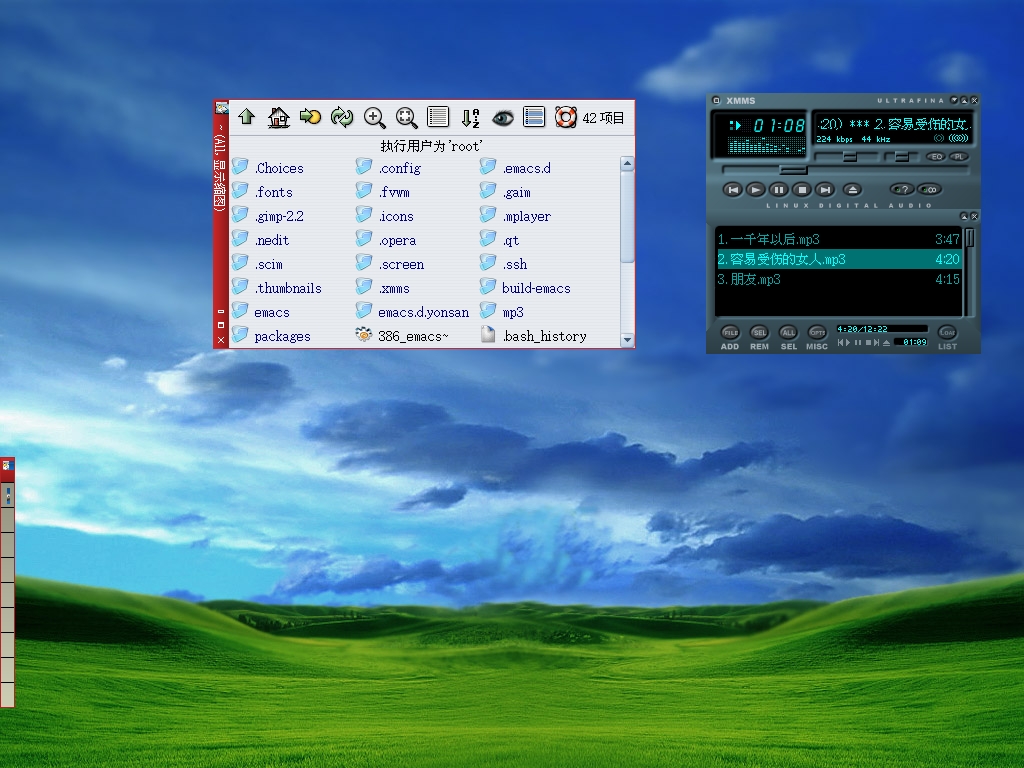Viewport: 1024px width, 768px height.
Task: Select the .xmms folder
Action: click(x=383, y=288)
